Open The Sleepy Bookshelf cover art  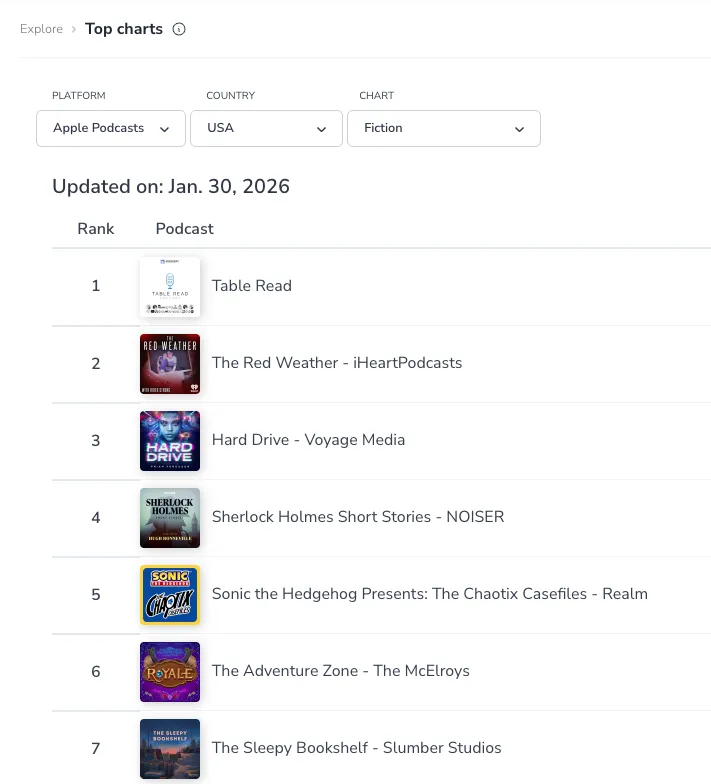pyautogui.click(x=170, y=749)
